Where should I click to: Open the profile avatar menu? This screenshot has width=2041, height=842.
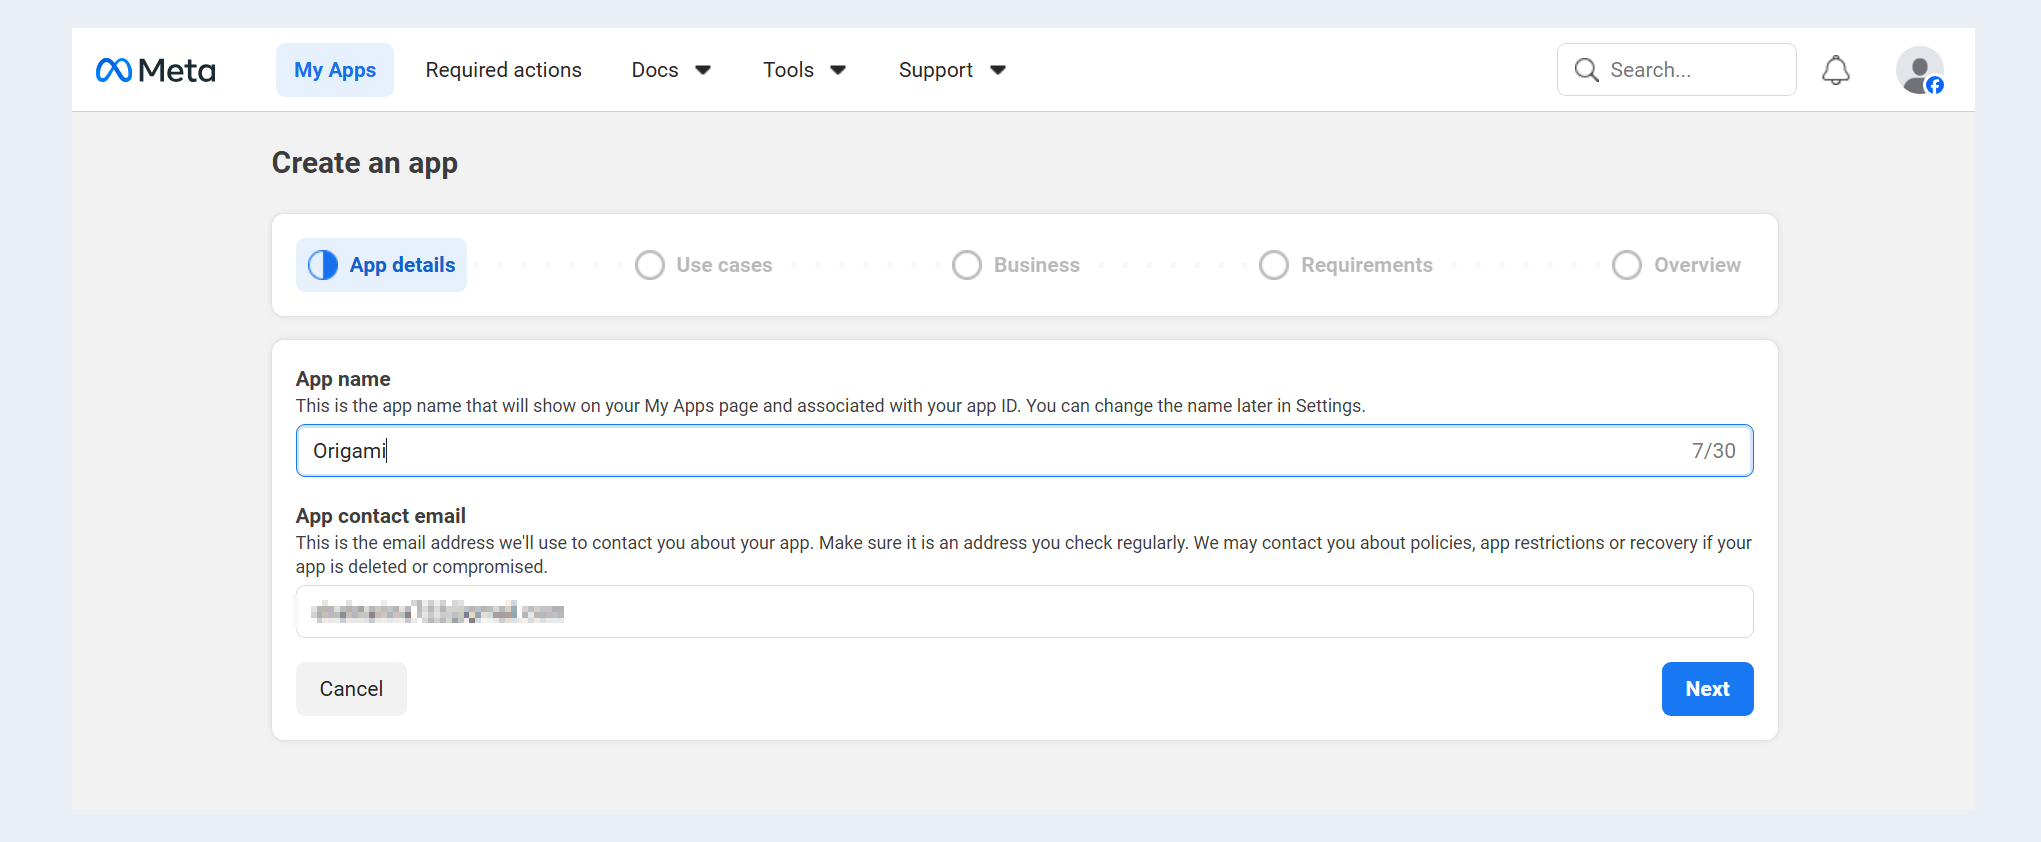[x=1919, y=70]
